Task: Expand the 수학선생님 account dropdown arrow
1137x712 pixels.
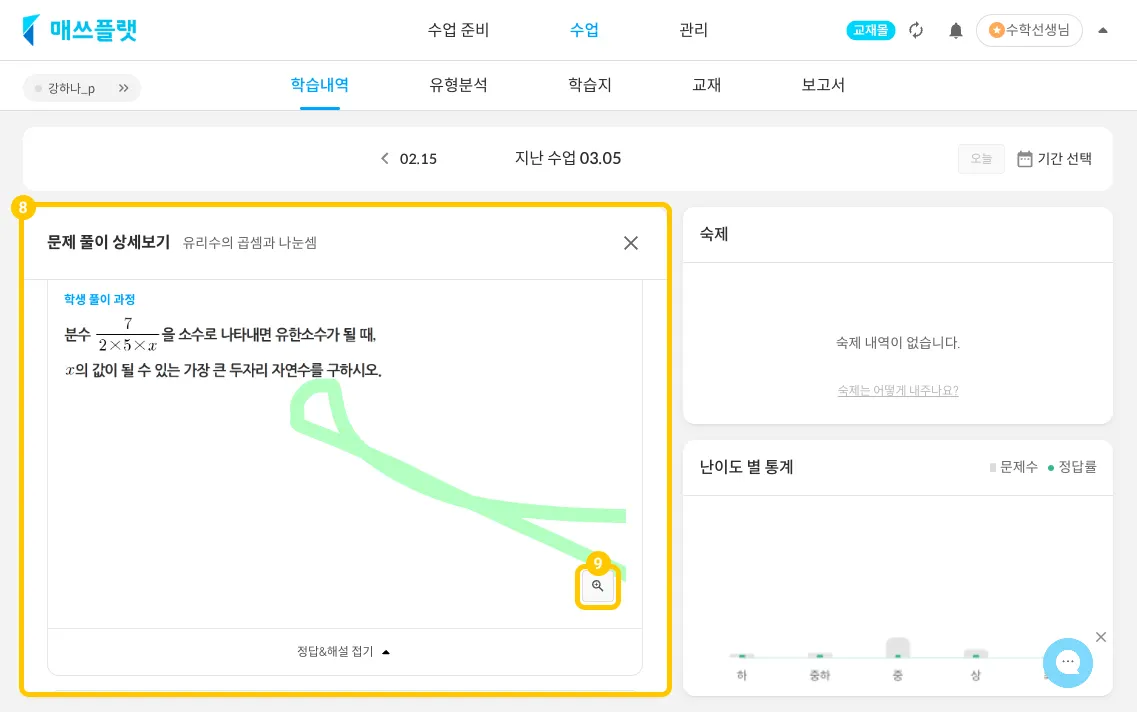Action: point(1103,30)
